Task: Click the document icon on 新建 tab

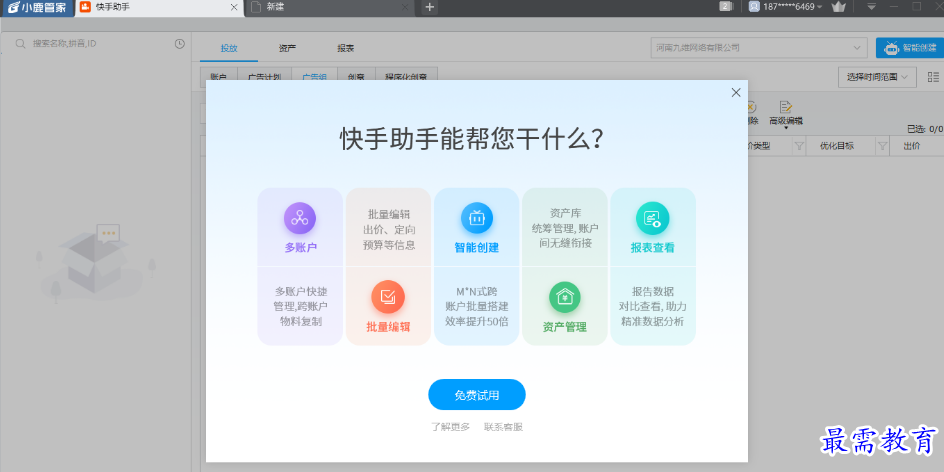Action: 256,7
